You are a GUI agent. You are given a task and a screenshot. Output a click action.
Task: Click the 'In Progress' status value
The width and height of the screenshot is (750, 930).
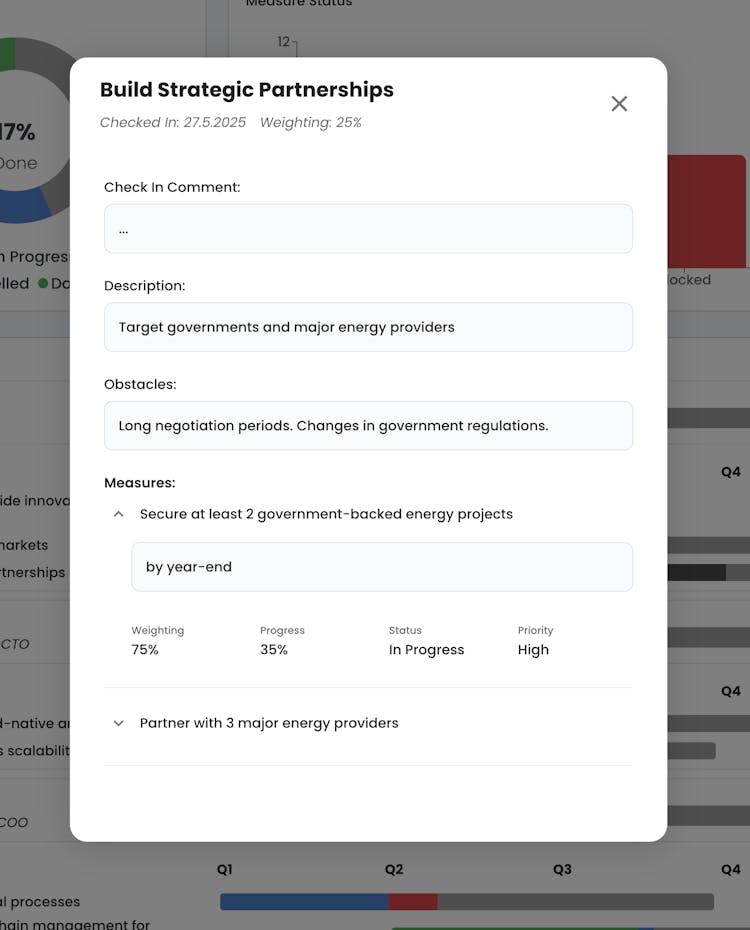[x=426, y=650]
